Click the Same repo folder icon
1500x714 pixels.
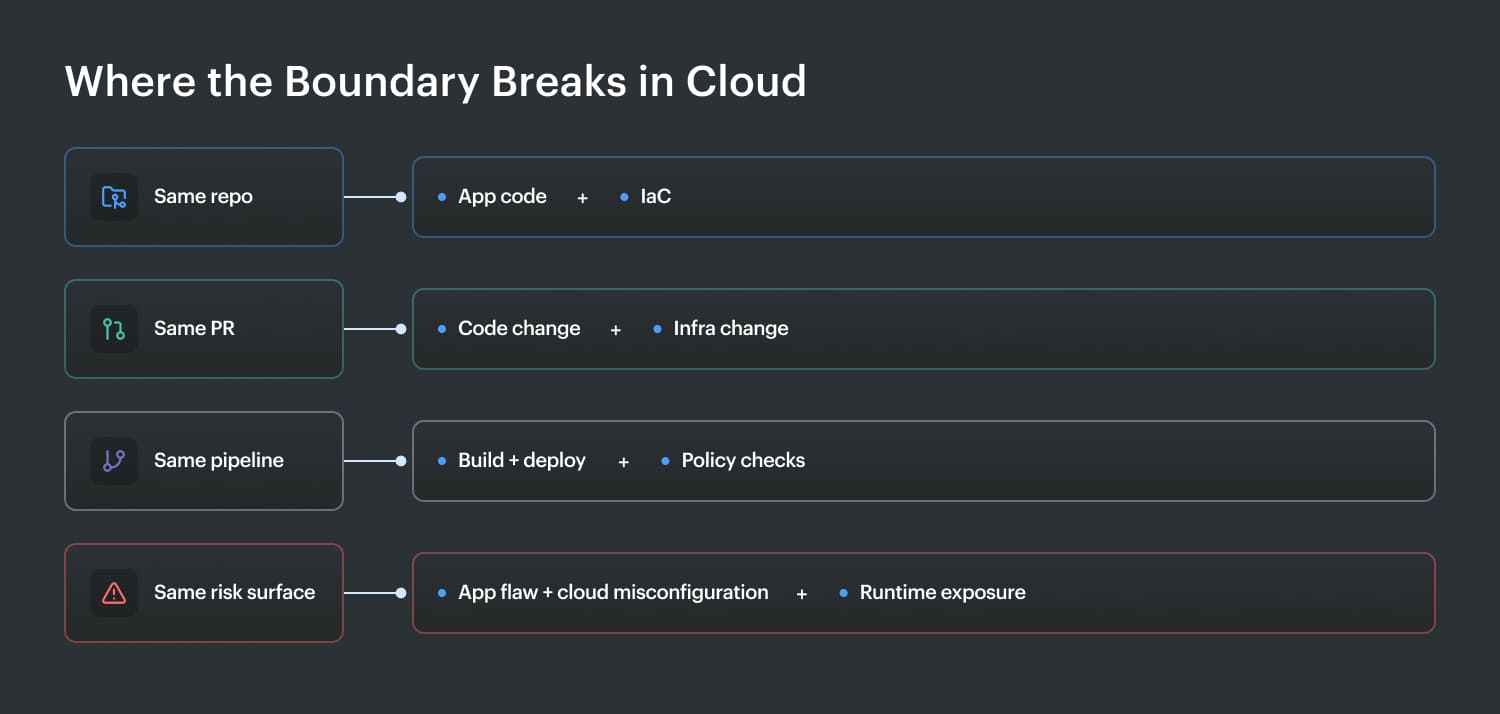[114, 197]
